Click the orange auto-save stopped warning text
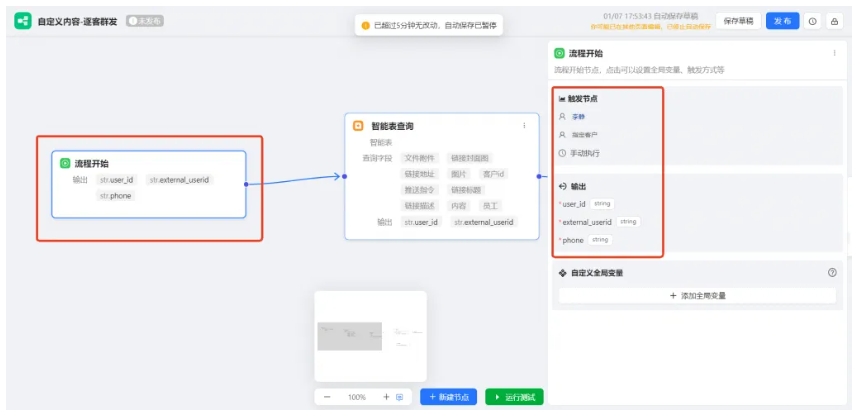Image resolution: width=861 pixels, height=416 pixels. [x=650, y=26]
